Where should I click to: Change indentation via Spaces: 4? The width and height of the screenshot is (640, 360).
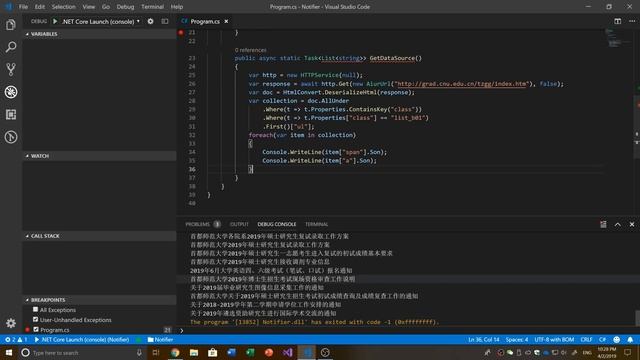click(517, 340)
